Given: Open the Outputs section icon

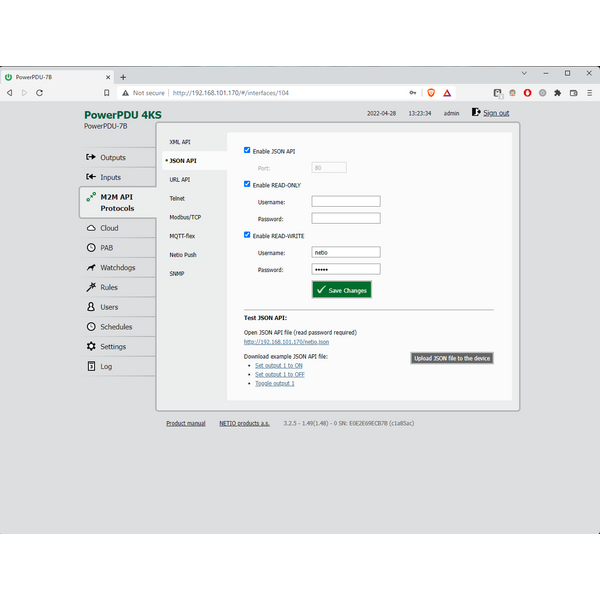Looking at the screenshot, I should point(91,157).
